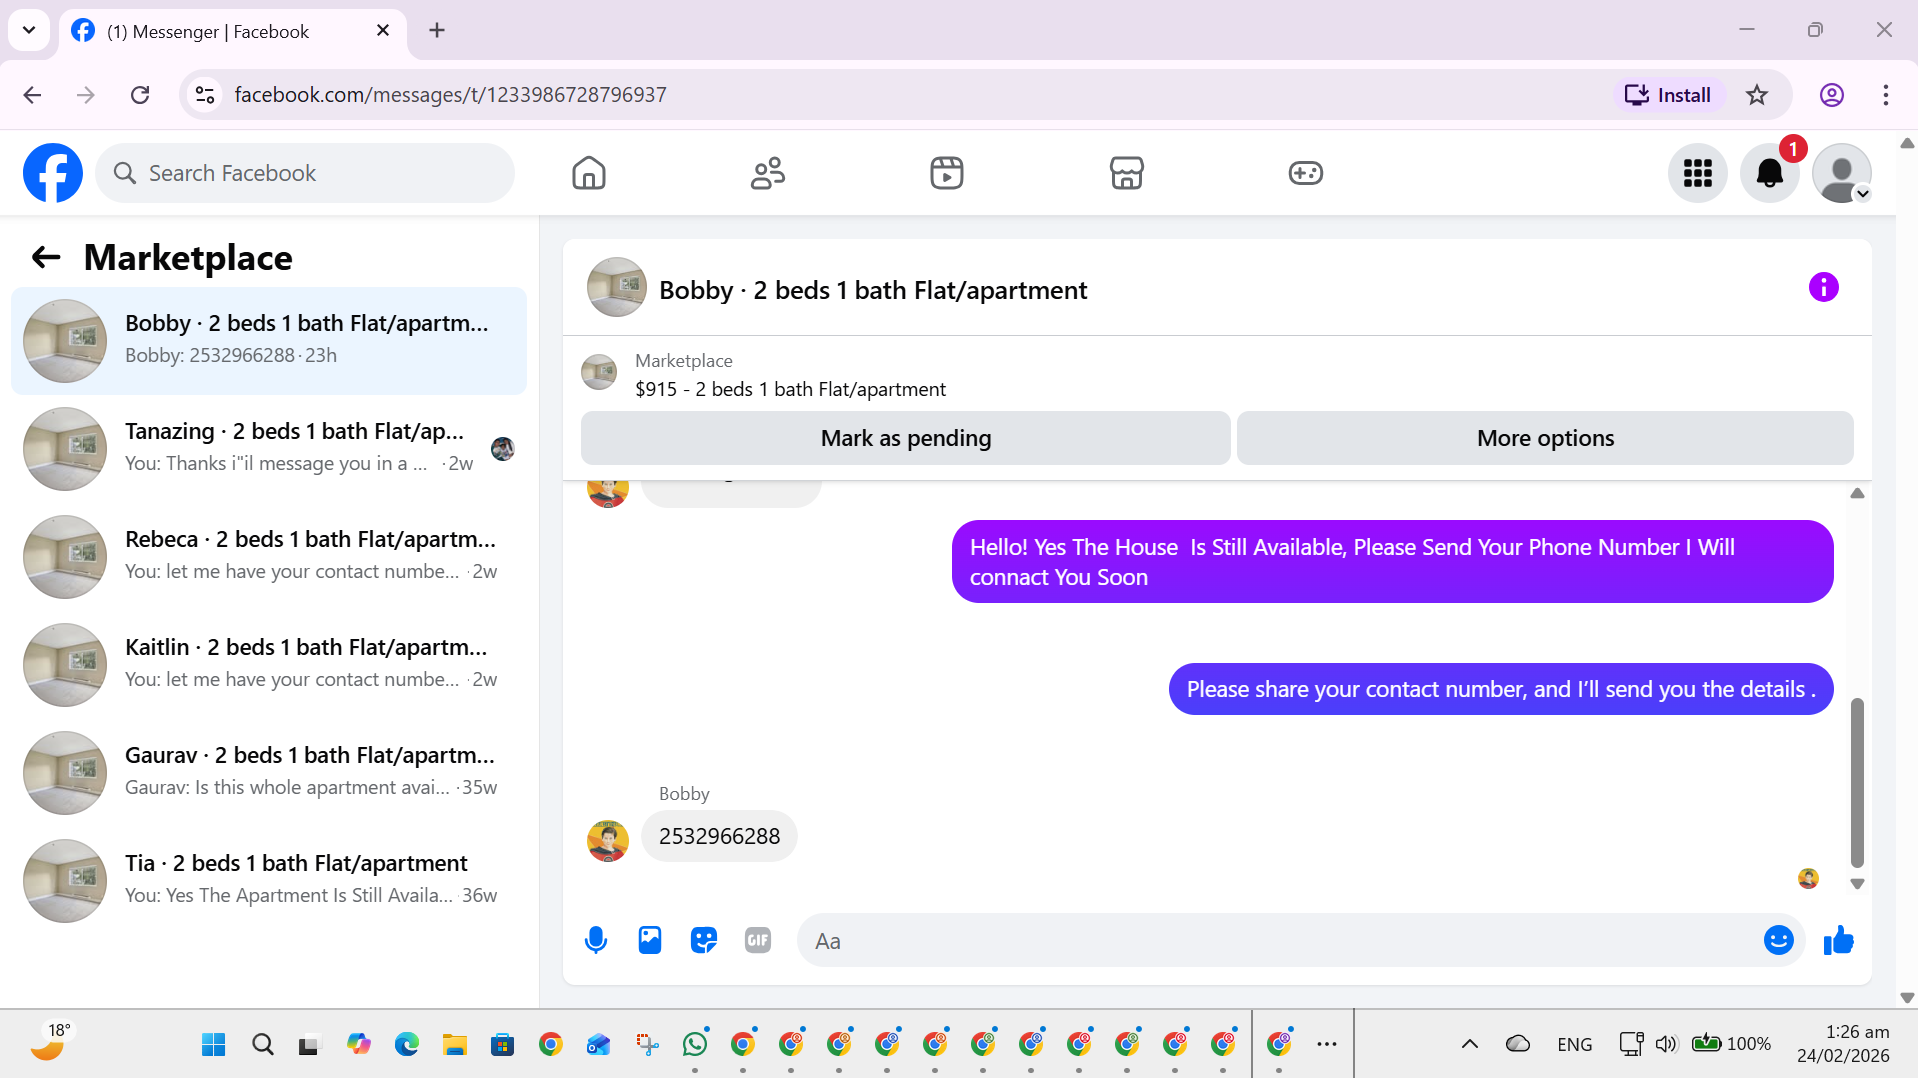
Task: Open the taskbar overflow three dots
Action: pos(1327,1044)
